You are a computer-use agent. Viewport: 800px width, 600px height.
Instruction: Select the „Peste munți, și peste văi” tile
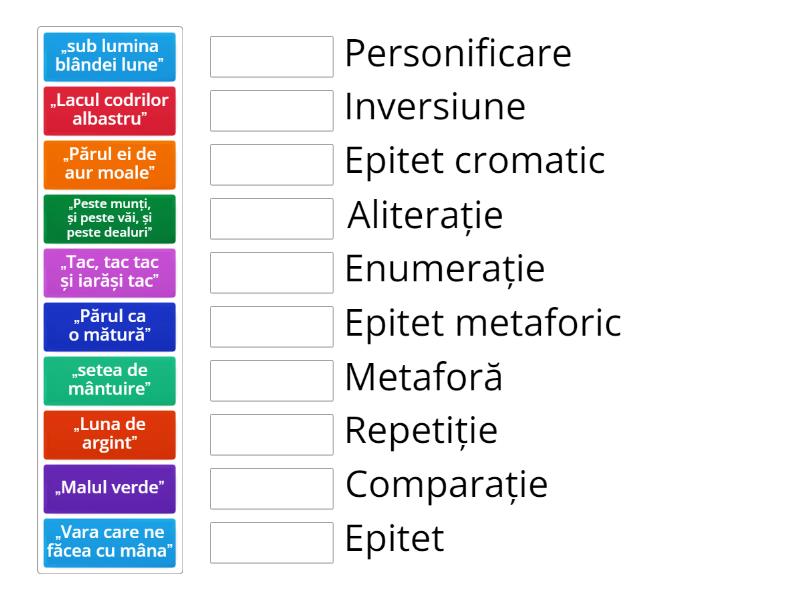click(x=110, y=219)
